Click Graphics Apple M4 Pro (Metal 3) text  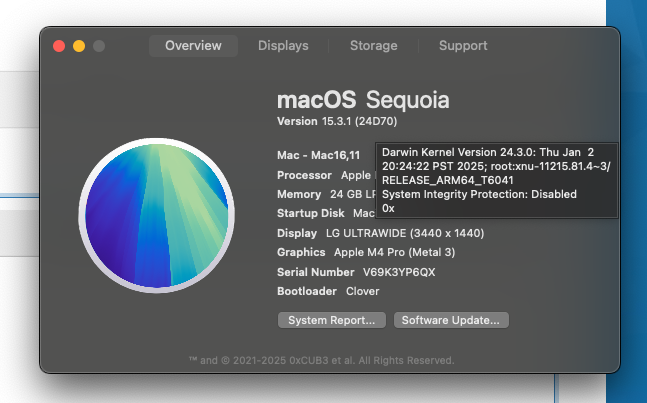tap(366, 252)
